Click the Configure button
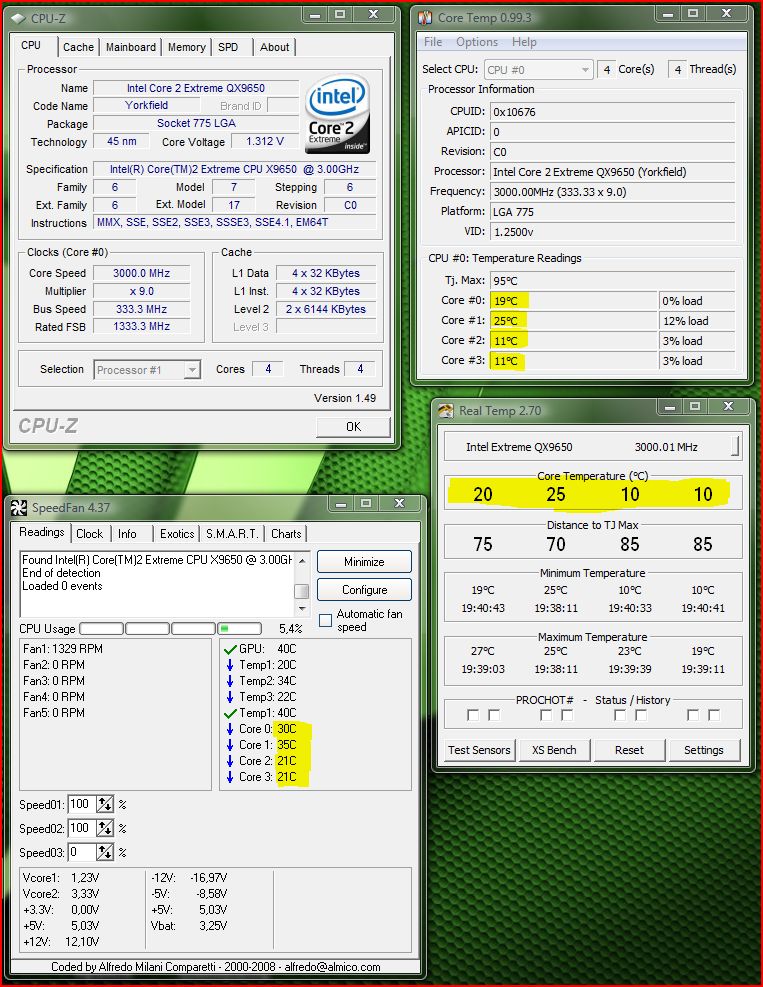This screenshot has width=763, height=987. point(364,590)
